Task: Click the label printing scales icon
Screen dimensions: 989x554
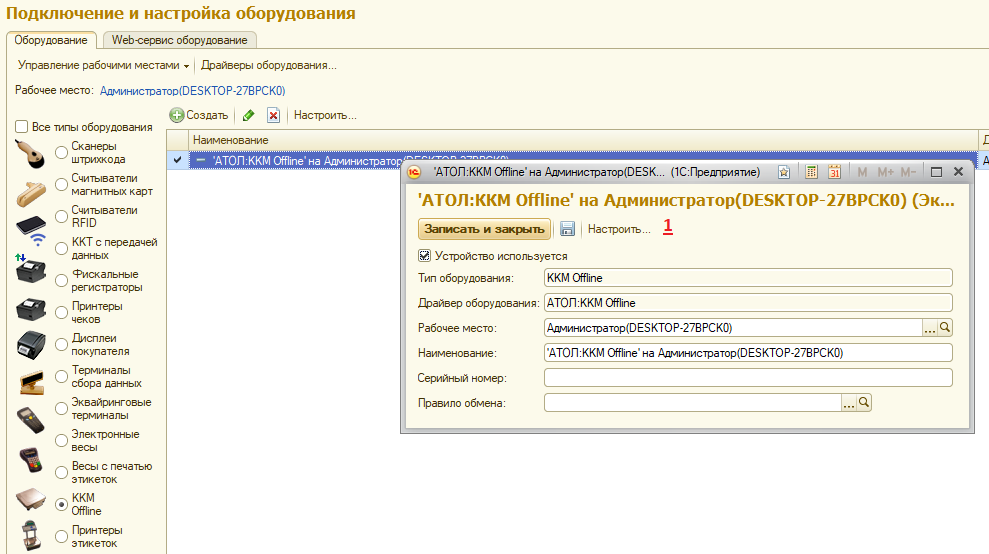Action: click(30, 535)
